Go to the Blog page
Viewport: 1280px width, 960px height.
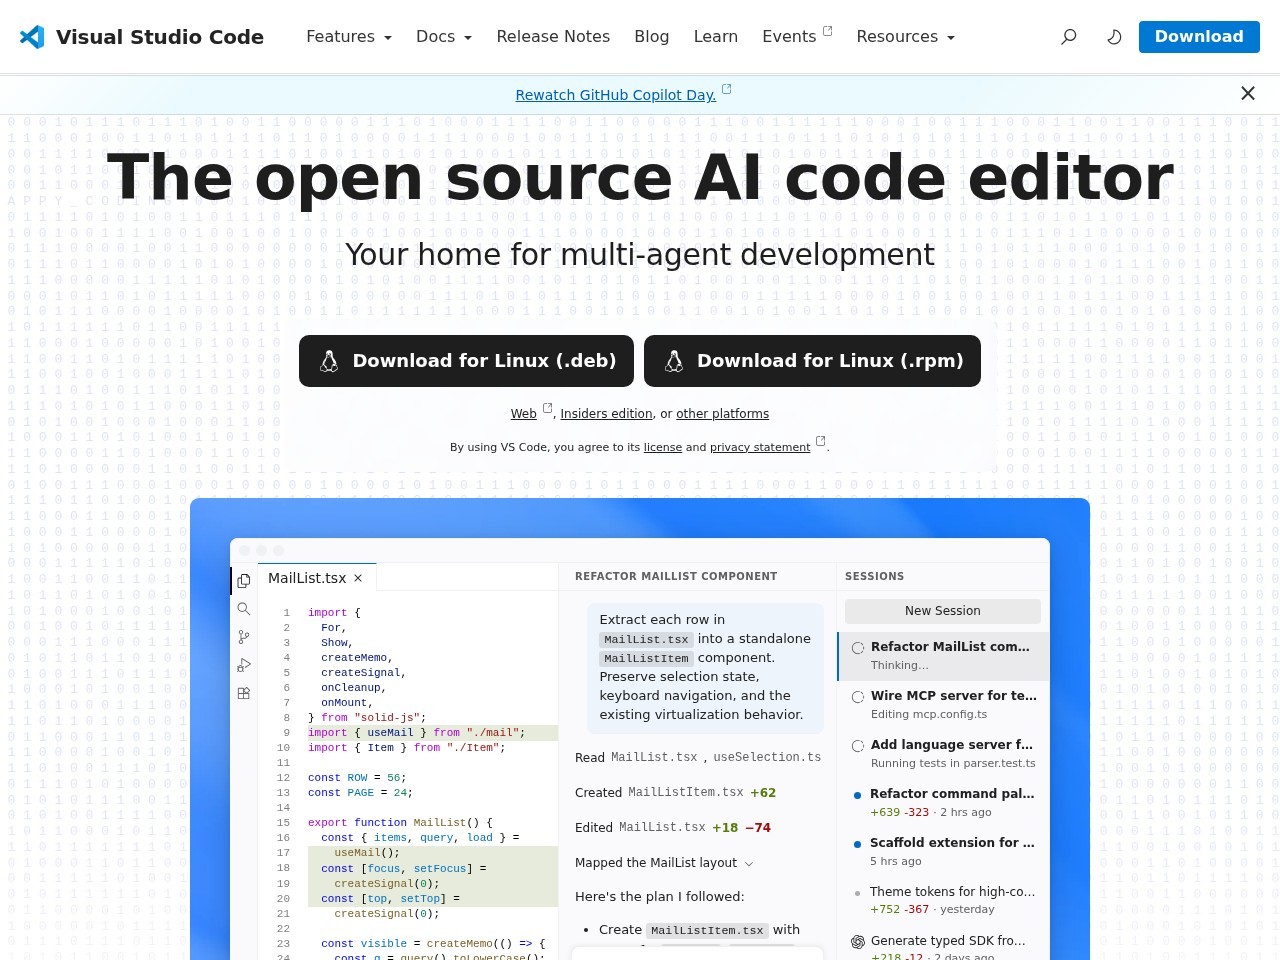652,37
